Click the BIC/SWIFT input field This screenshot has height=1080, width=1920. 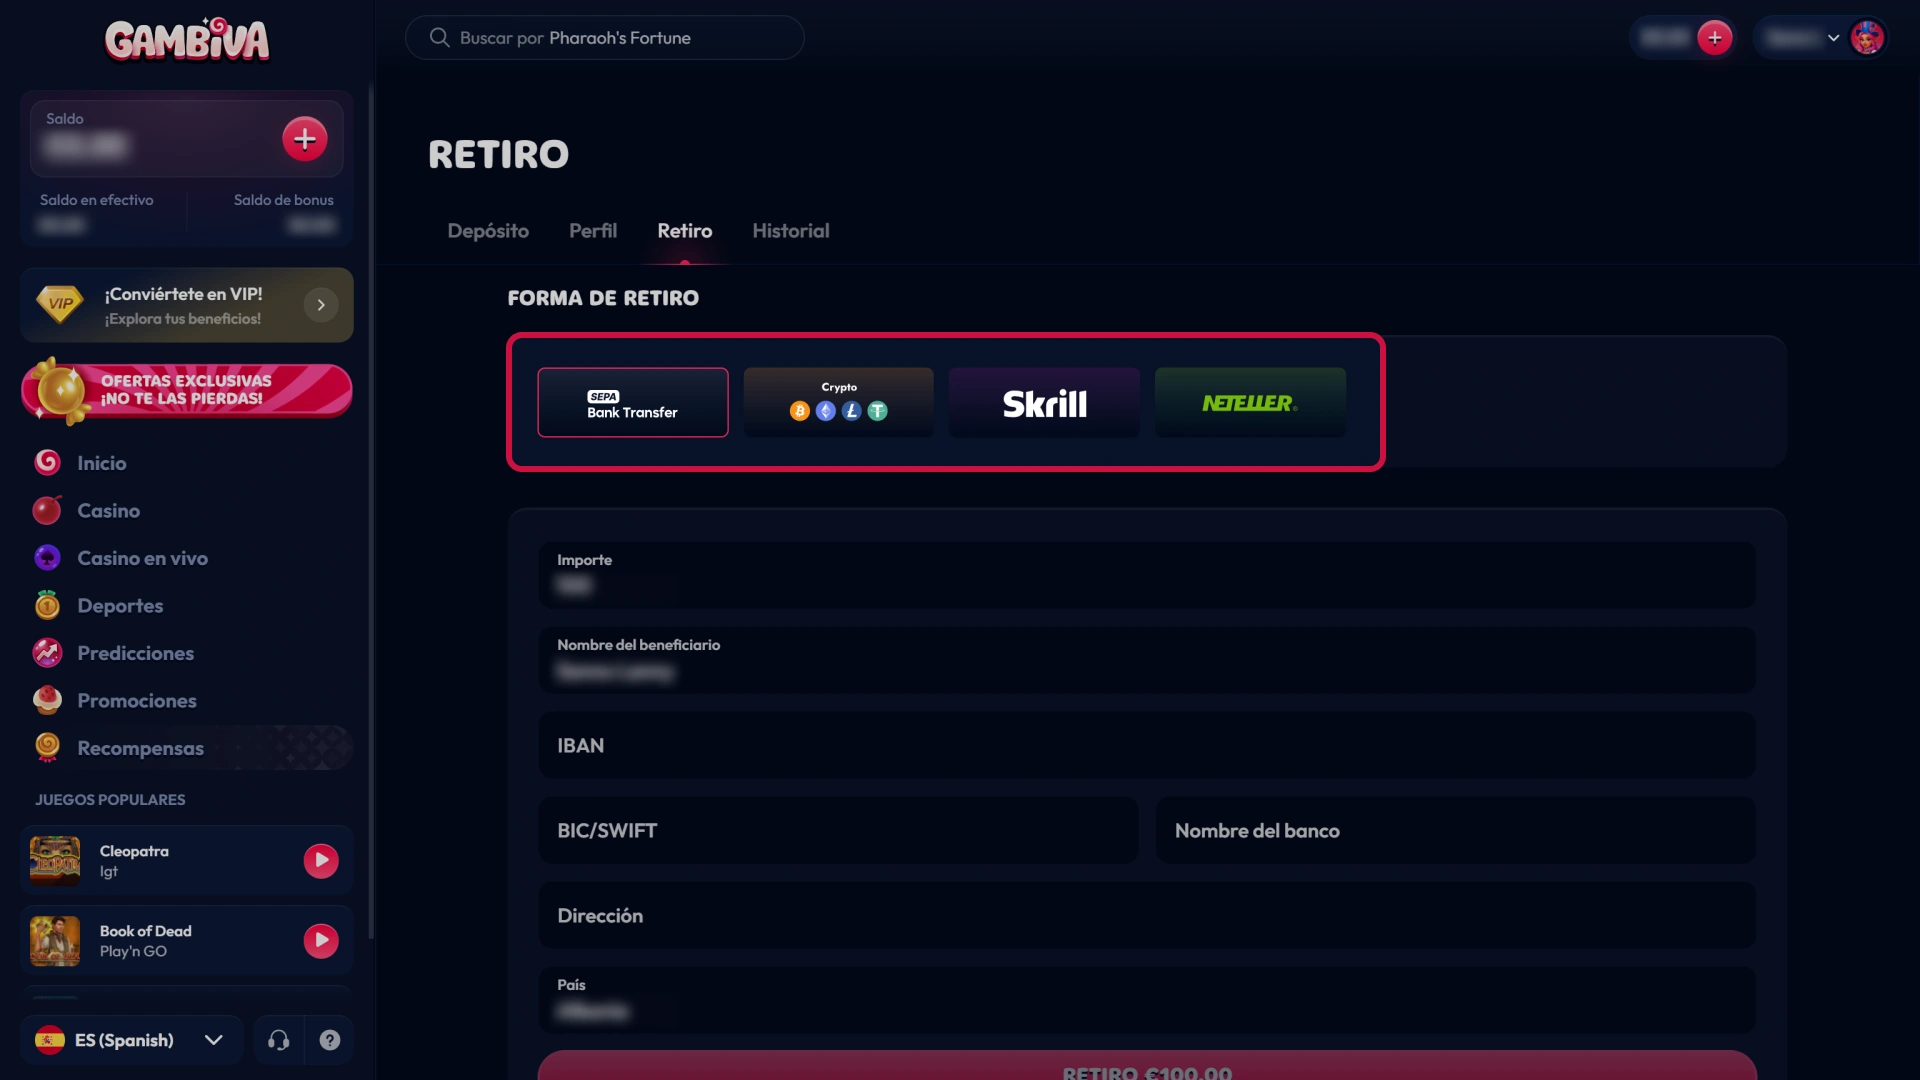(838, 830)
